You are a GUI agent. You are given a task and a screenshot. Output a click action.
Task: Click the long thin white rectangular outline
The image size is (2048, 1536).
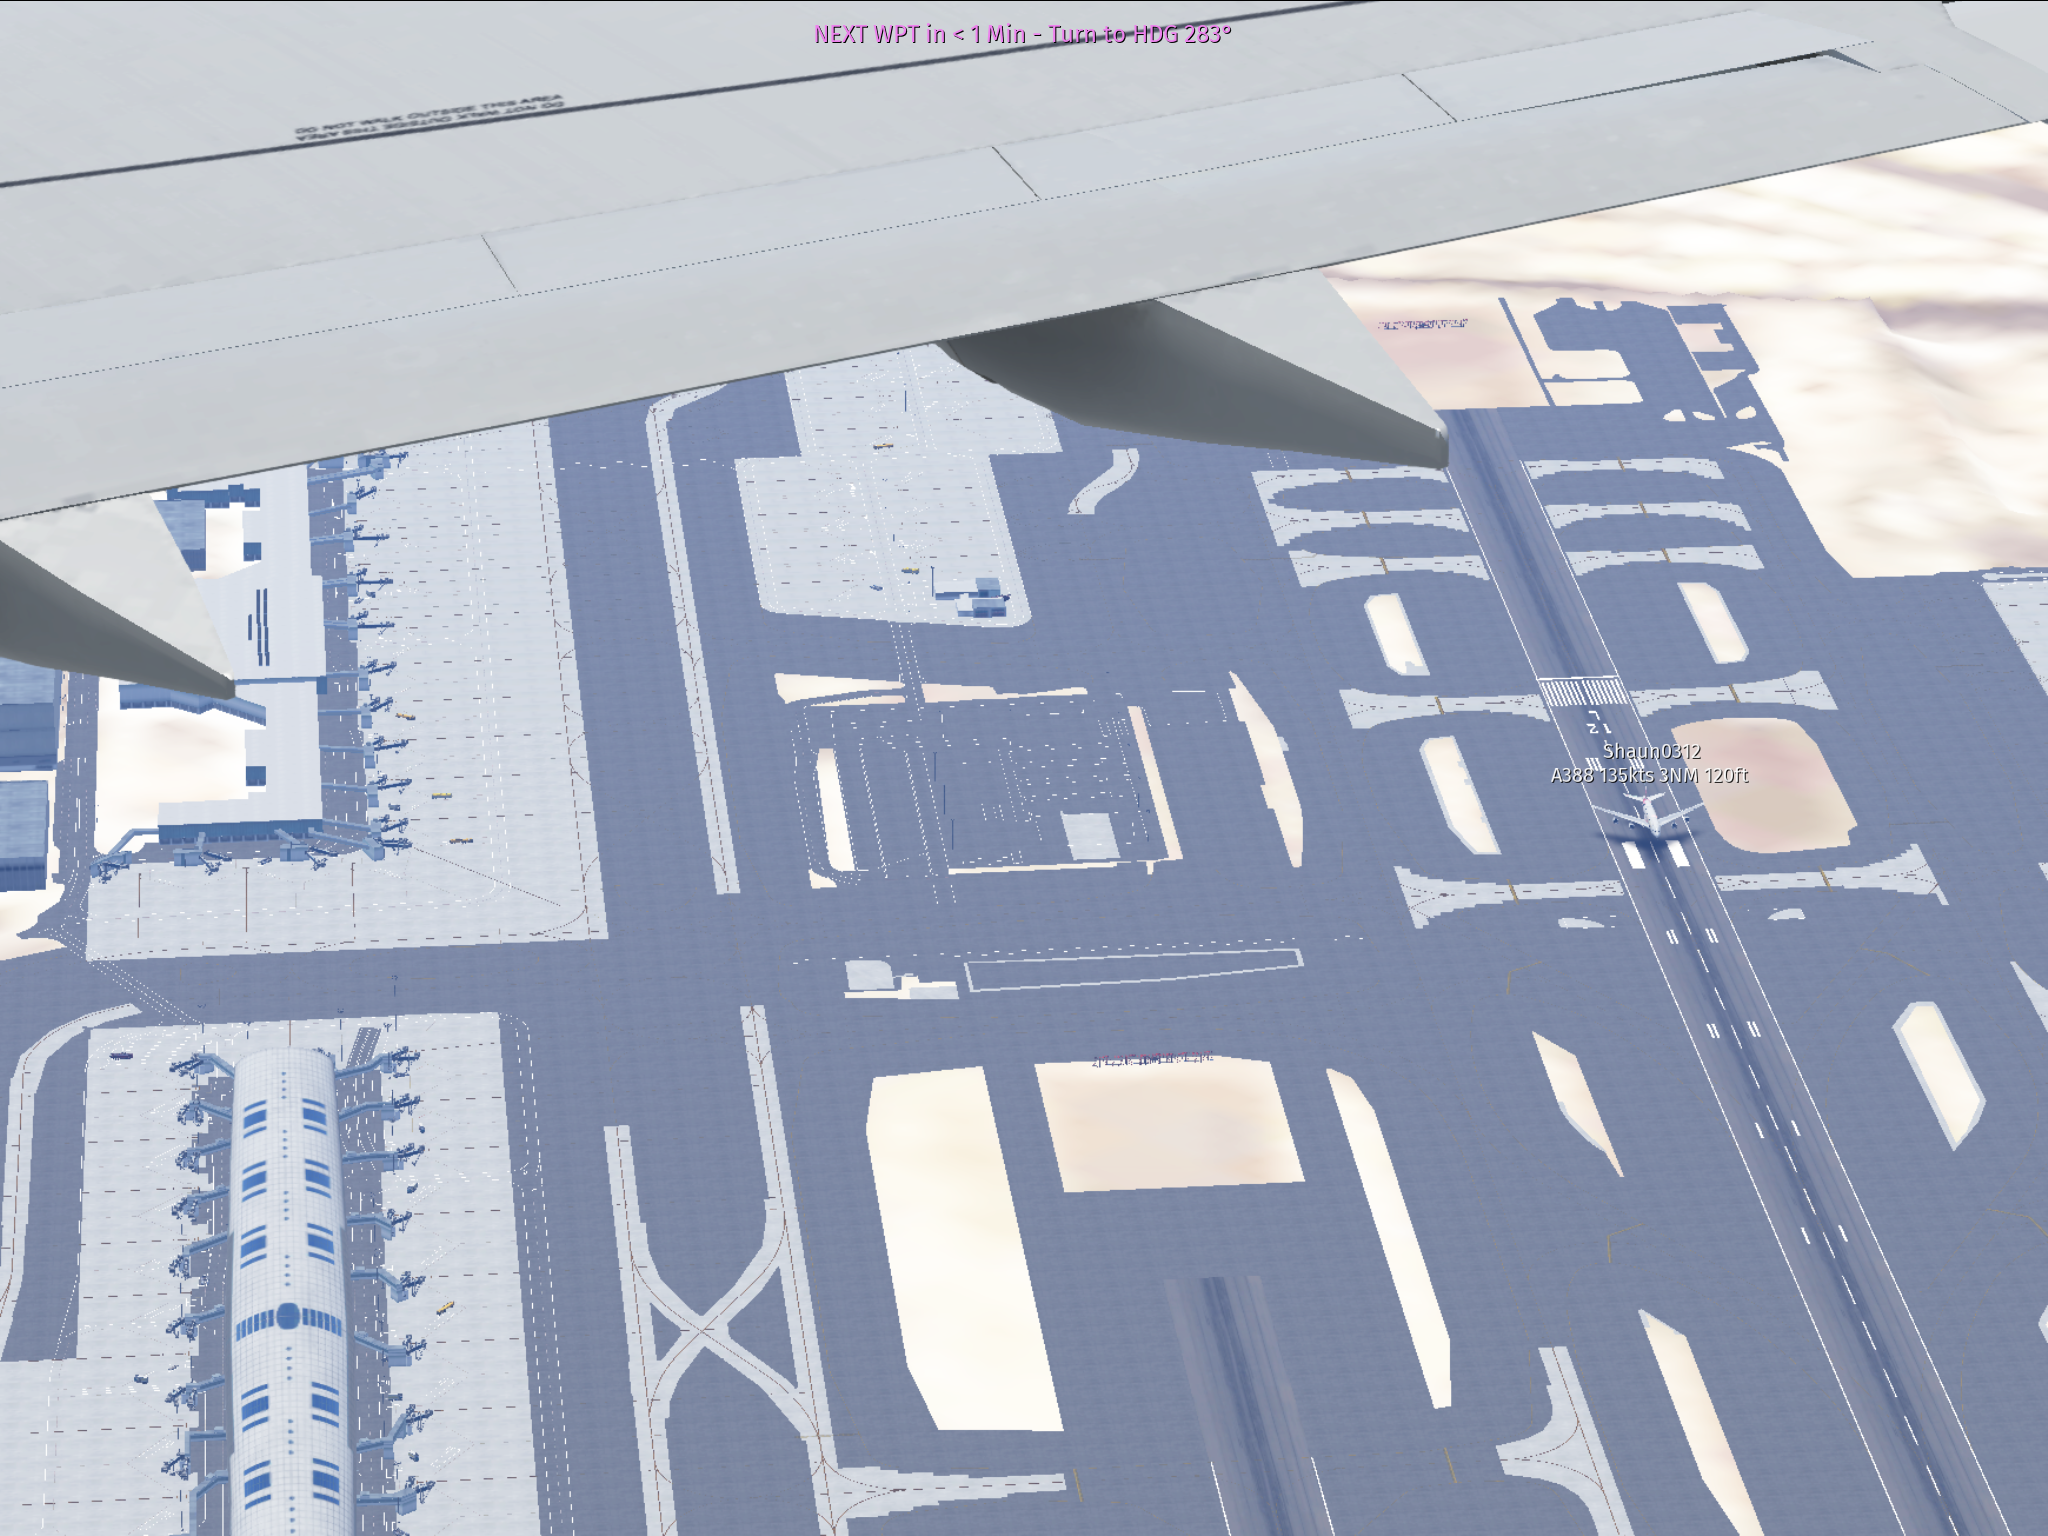[1133, 970]
